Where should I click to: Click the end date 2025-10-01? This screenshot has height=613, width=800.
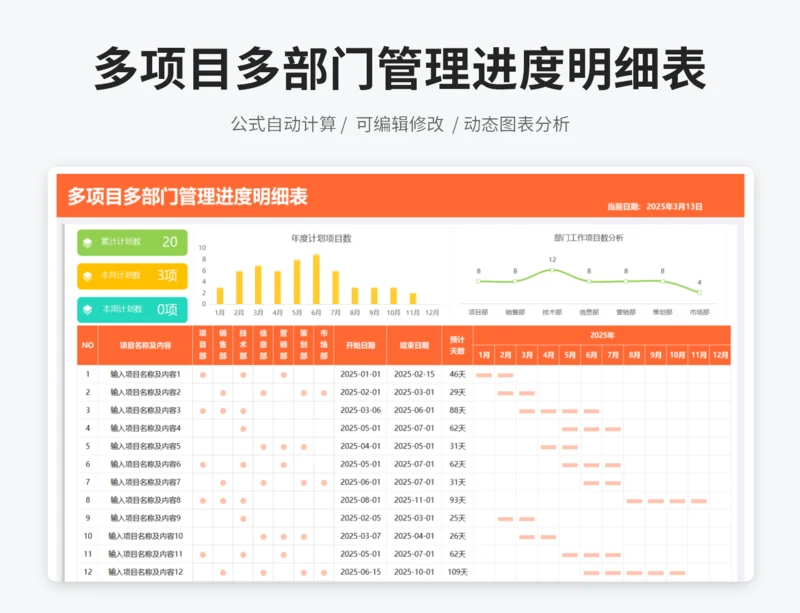click(x=414, y=572)
